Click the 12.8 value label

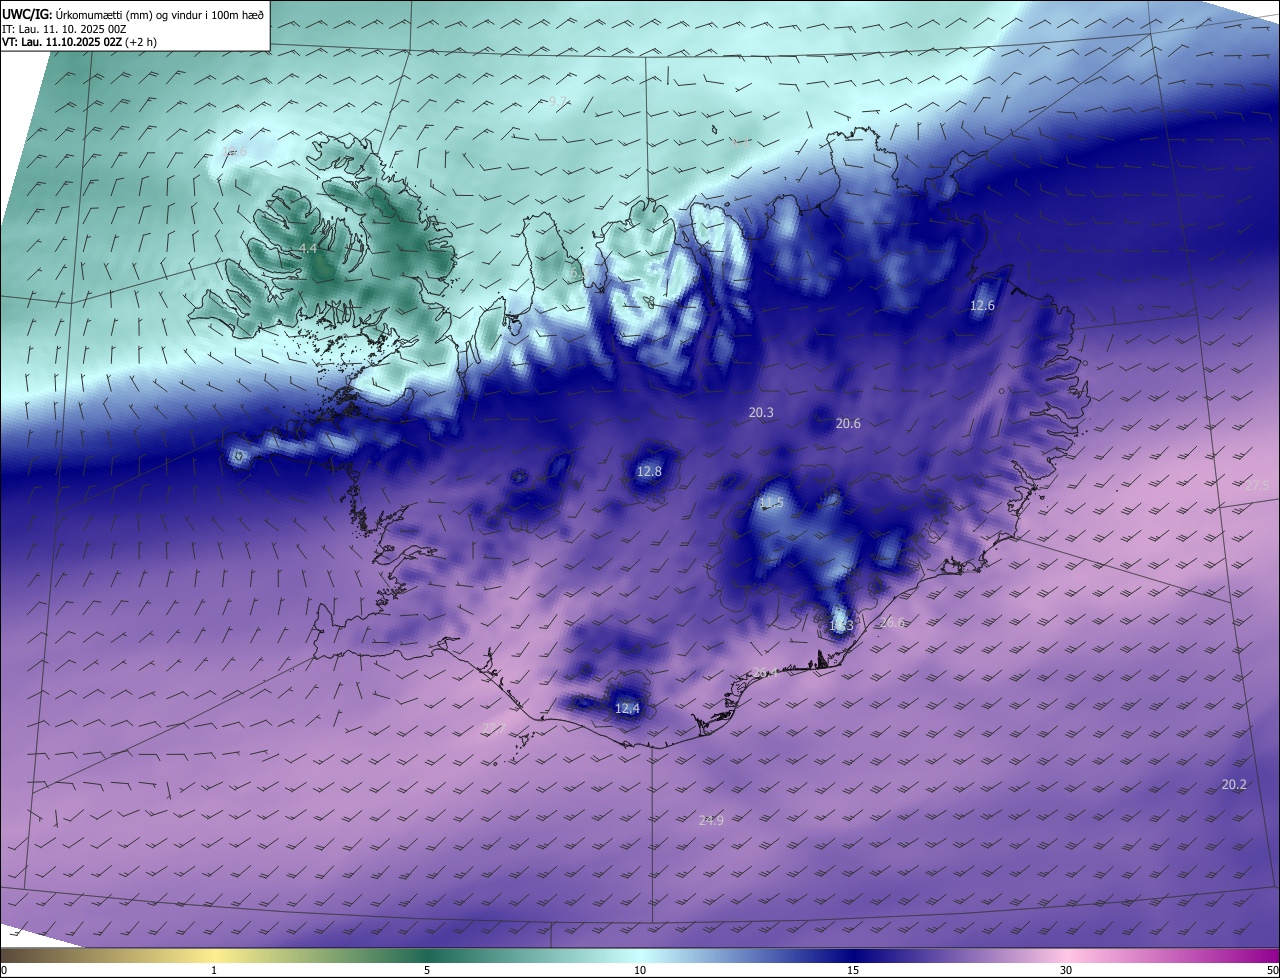[649, 471]
